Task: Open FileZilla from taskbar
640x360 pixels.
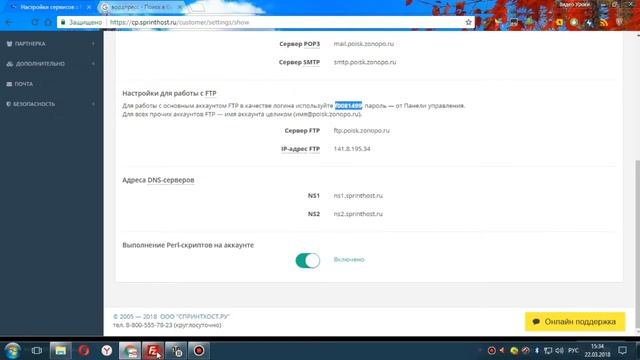Action: tap(153, 351)
